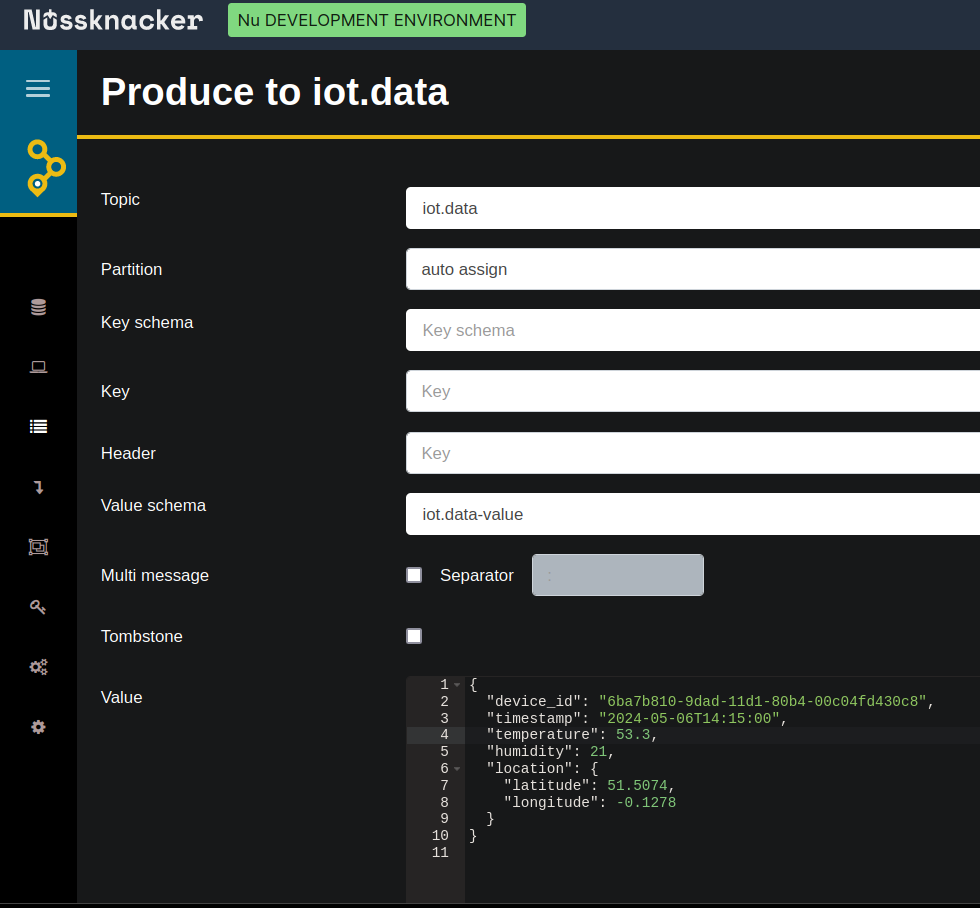Viewport: 980px width, 908px height.
Task: Click line number 4 in editor gutter
Action: tap(444, 735)
